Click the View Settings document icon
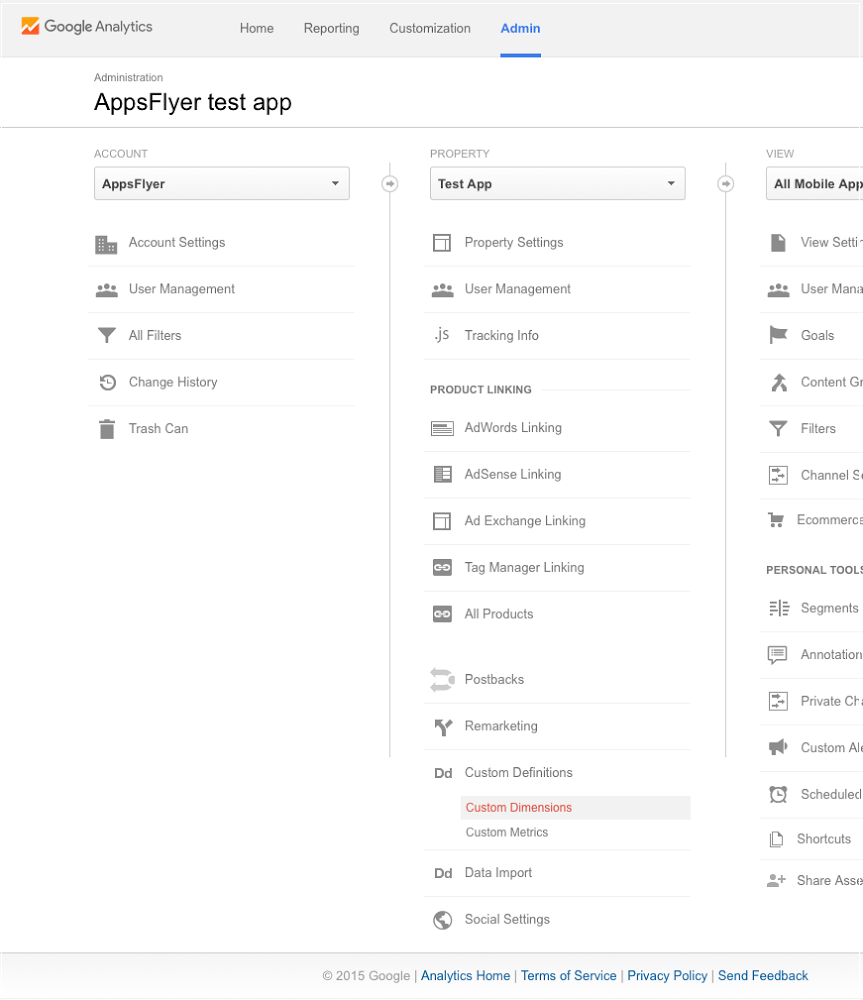 (x=778, y=243)
